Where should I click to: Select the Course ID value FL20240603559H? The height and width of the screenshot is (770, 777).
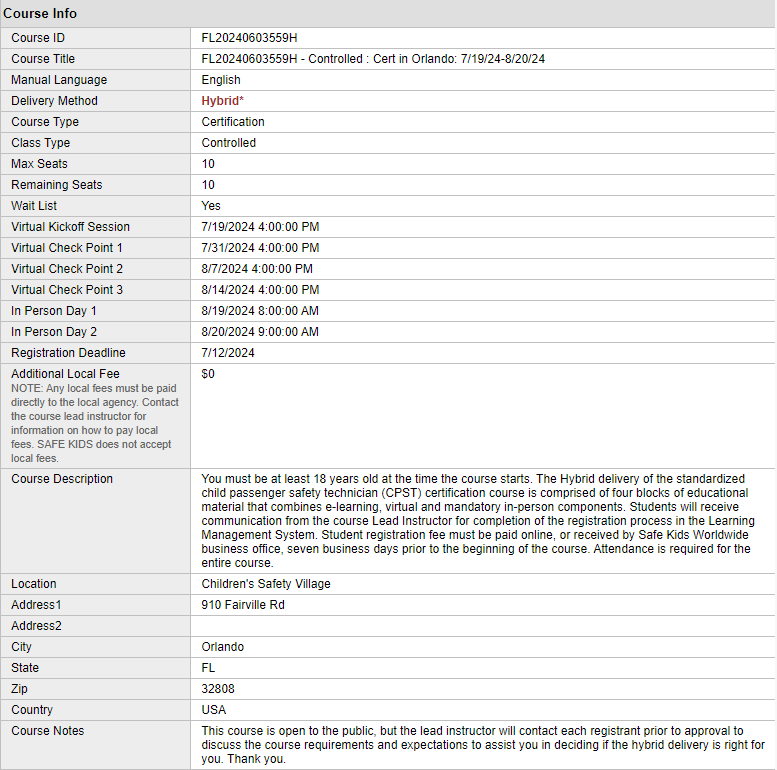(249, 38)
